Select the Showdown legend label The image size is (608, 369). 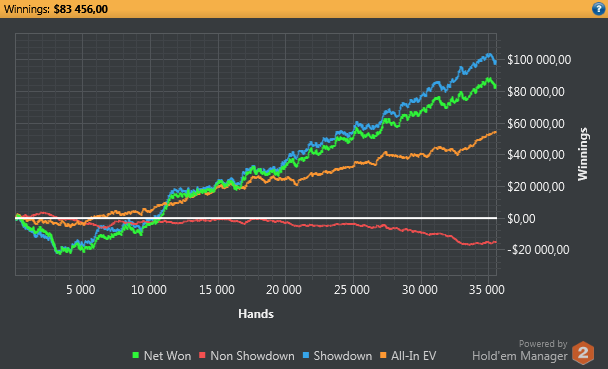click(343, 356)
